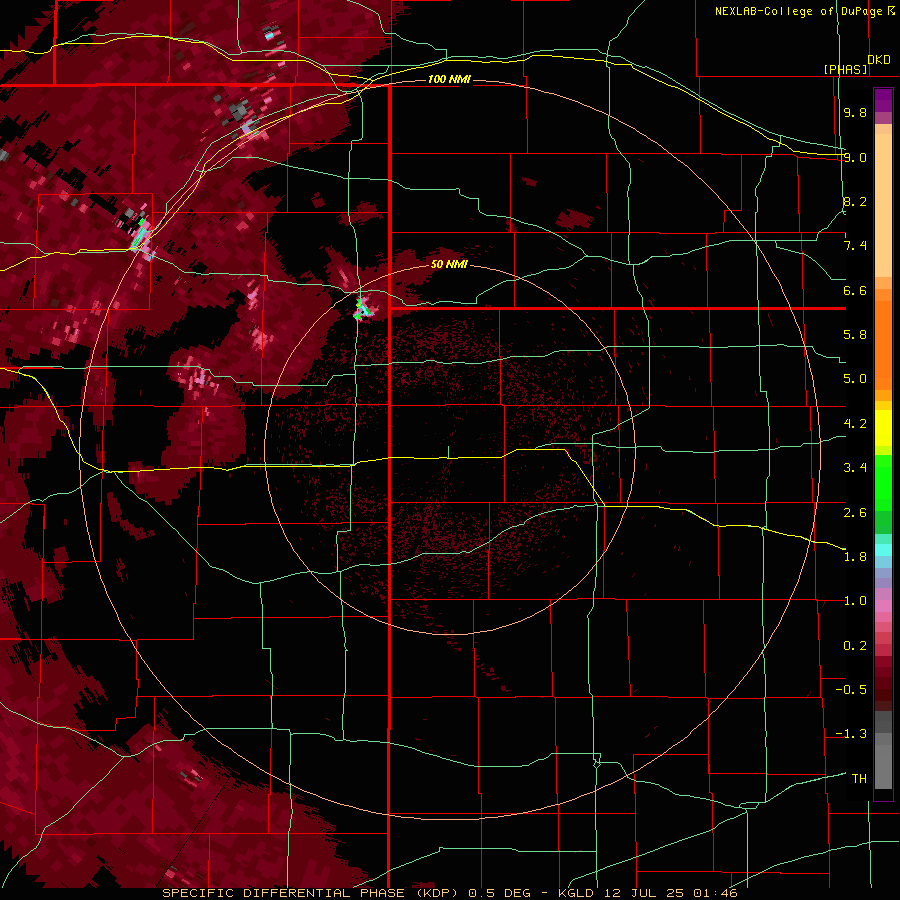
Task: Pick the bright green band of the color bar
Action: click(883, 482)
